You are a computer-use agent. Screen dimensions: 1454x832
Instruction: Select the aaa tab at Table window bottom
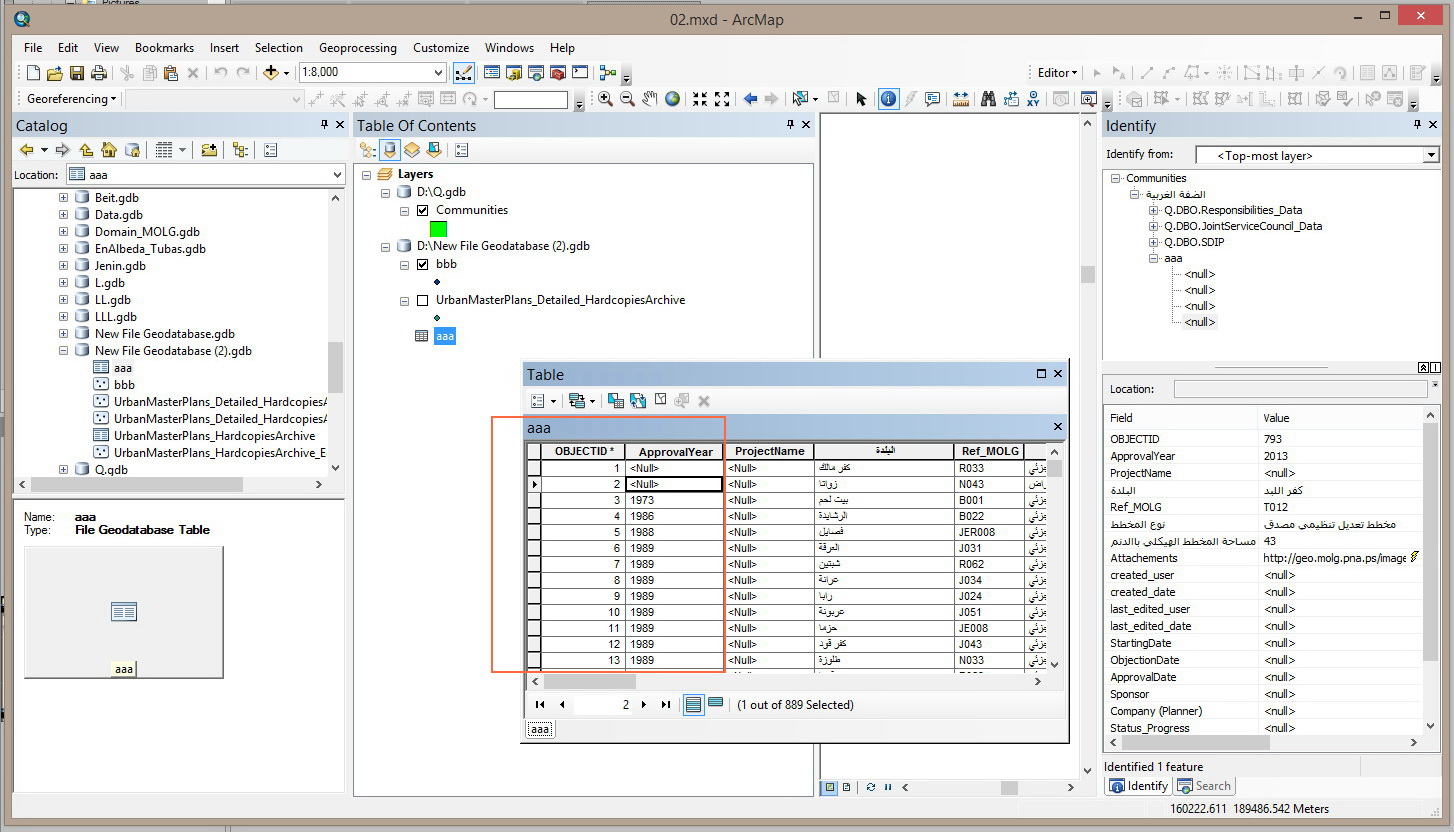click(540, 729)
